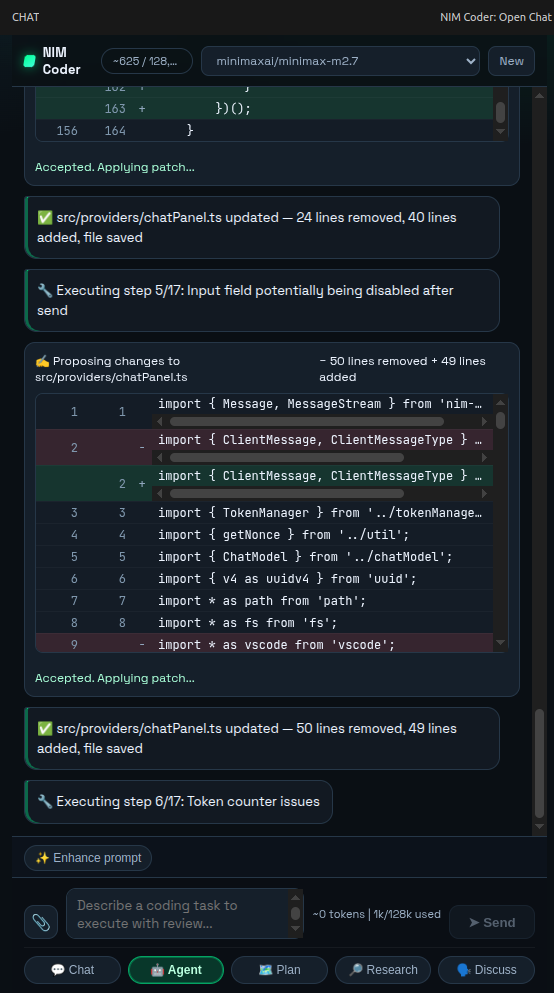Click the 50 lines removed + 49 lines added summary

(x=402, y=369)
